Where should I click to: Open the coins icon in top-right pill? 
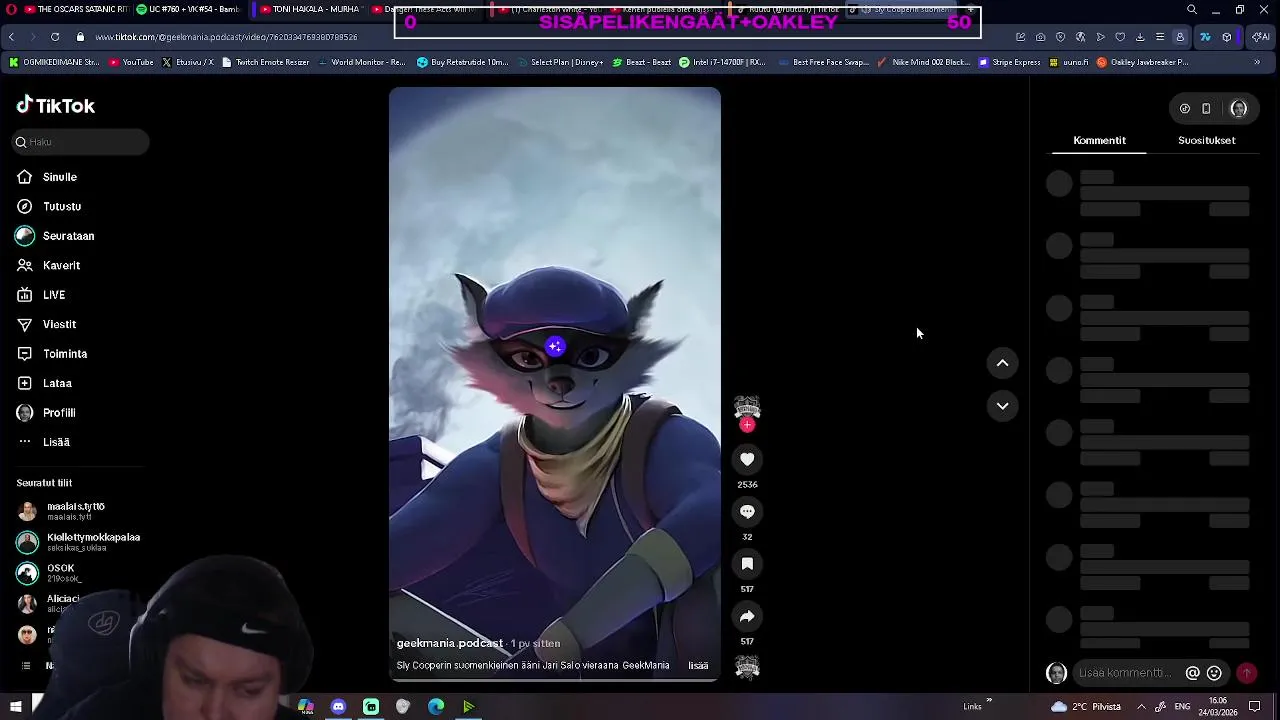1185,109
